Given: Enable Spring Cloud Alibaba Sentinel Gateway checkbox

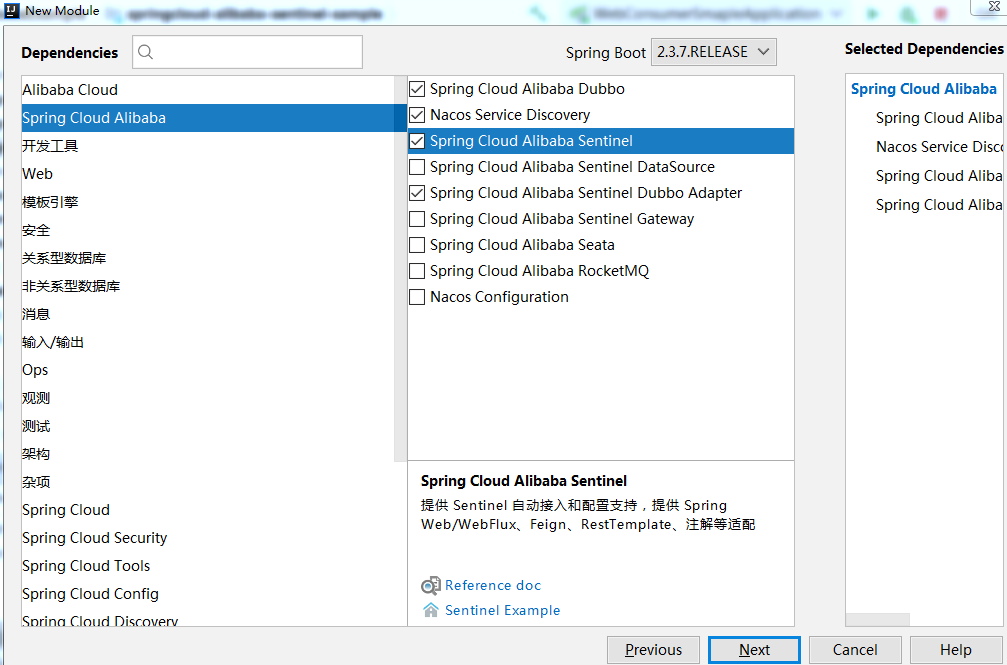Looking at the screenshot, I should click(x=417, y=219).
